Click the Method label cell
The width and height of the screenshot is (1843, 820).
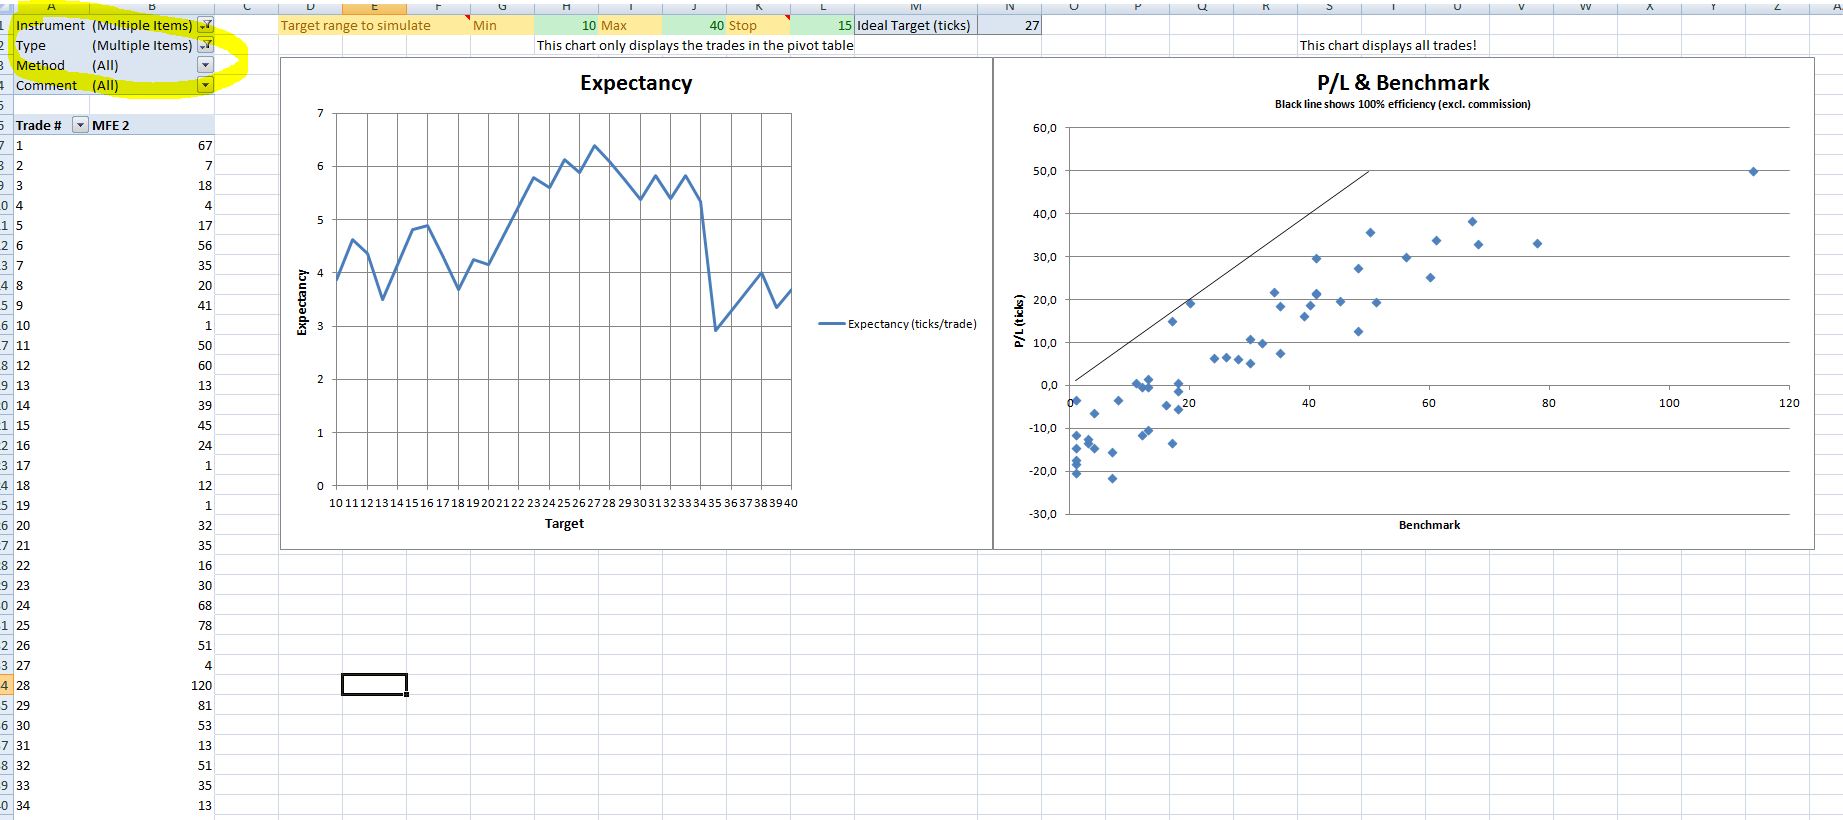click(50, 65)
